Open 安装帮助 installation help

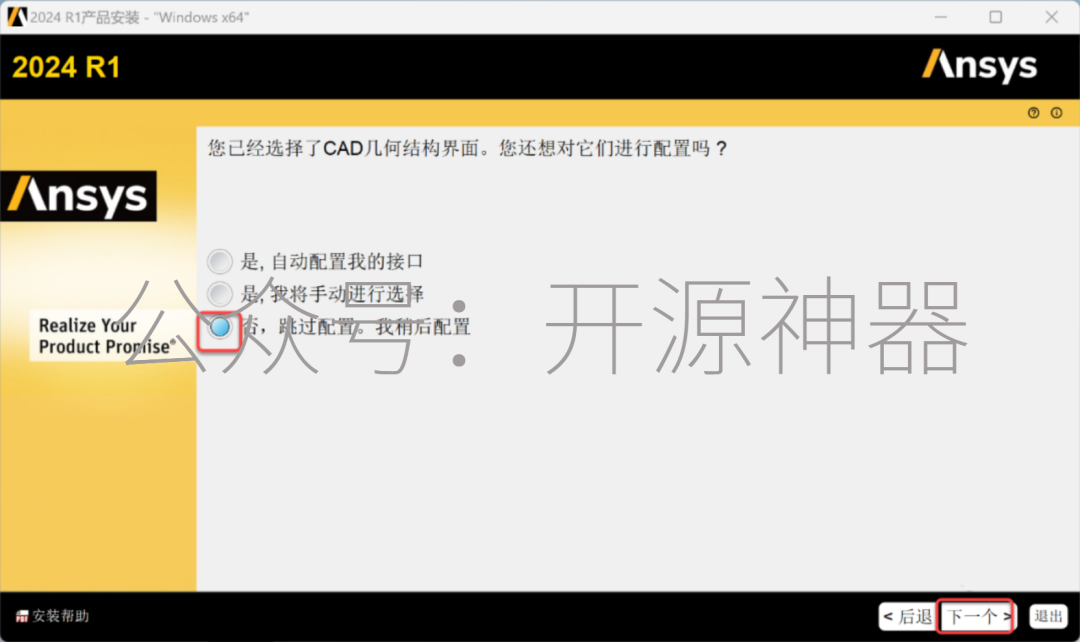[52, 616]
